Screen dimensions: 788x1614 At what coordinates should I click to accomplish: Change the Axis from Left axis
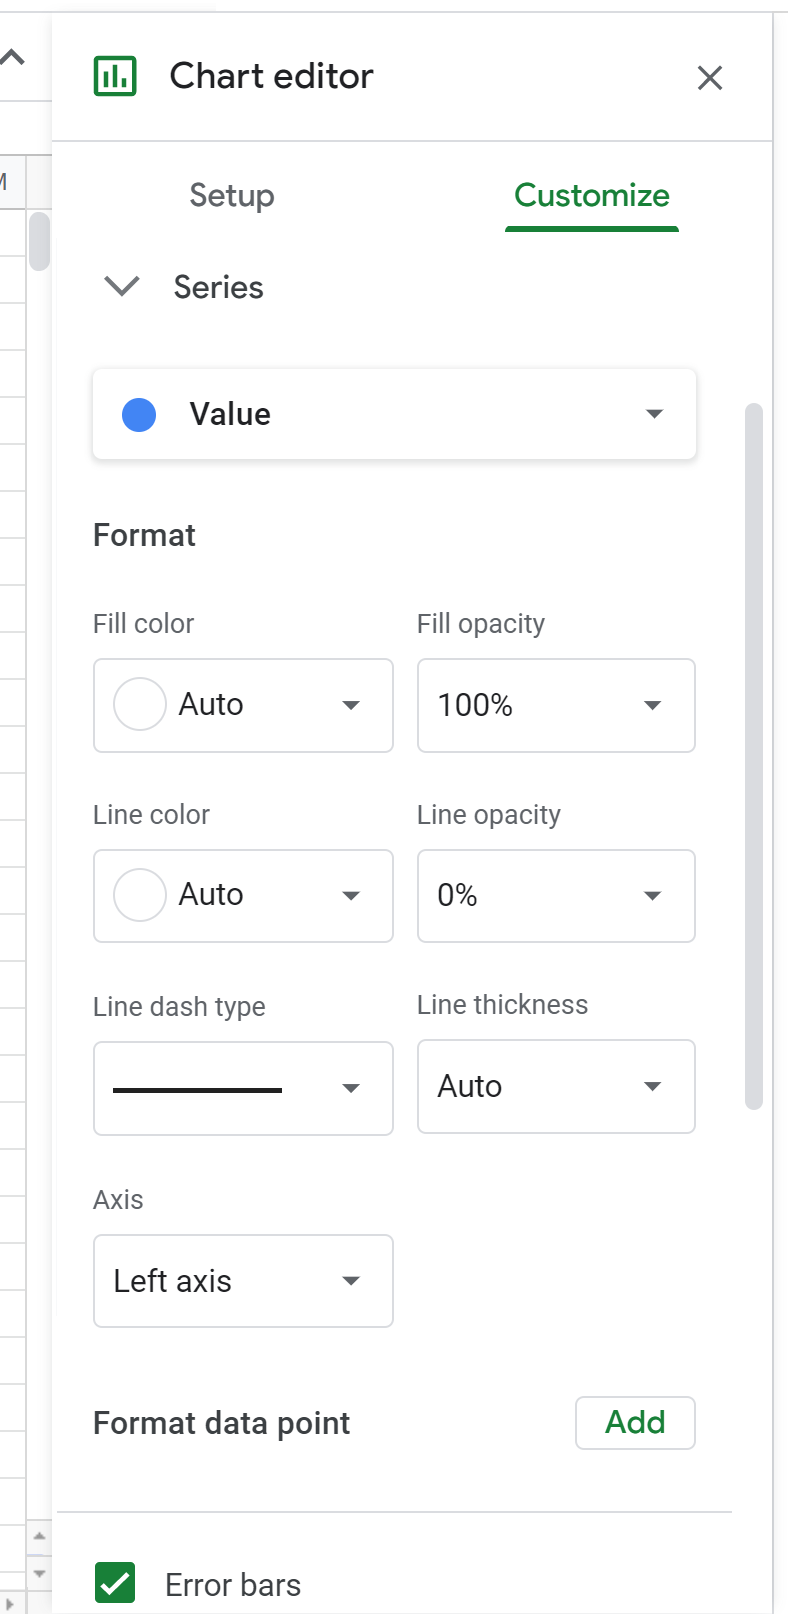point(243,1281)
